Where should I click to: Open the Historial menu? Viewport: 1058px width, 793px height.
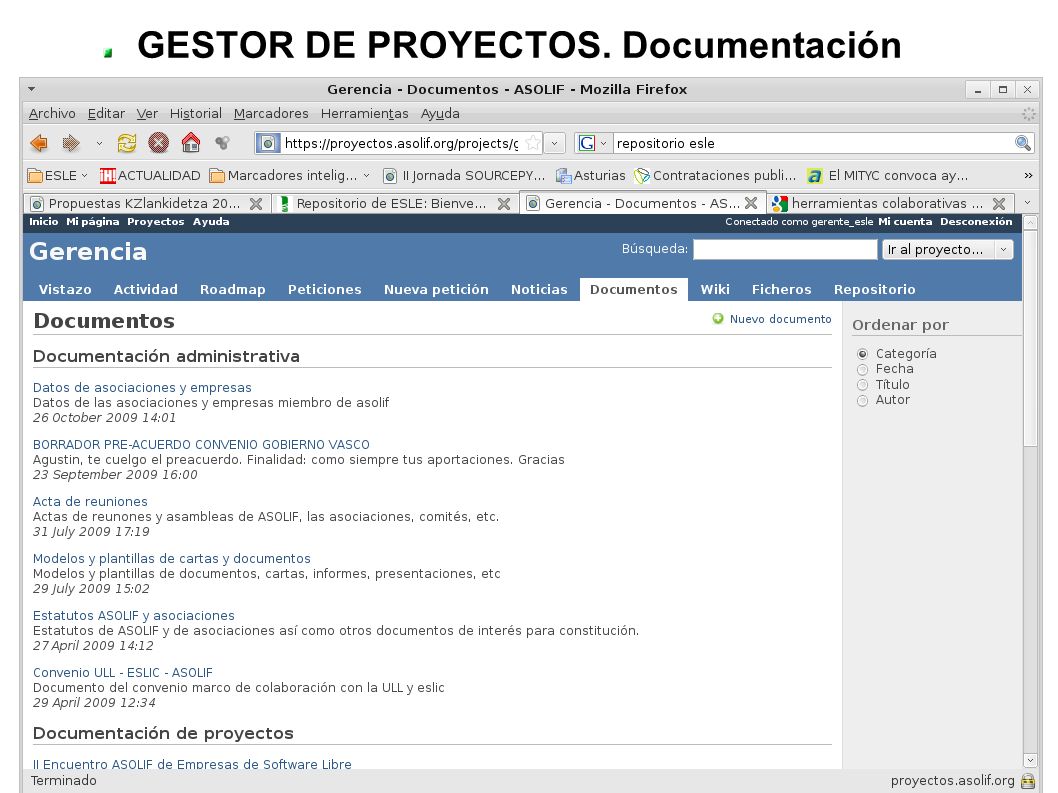coord(196,113)
